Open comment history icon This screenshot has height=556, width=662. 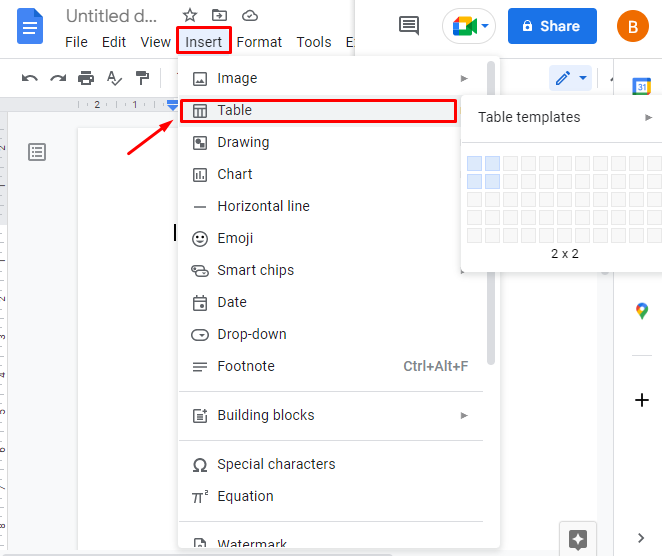[409, 26]
